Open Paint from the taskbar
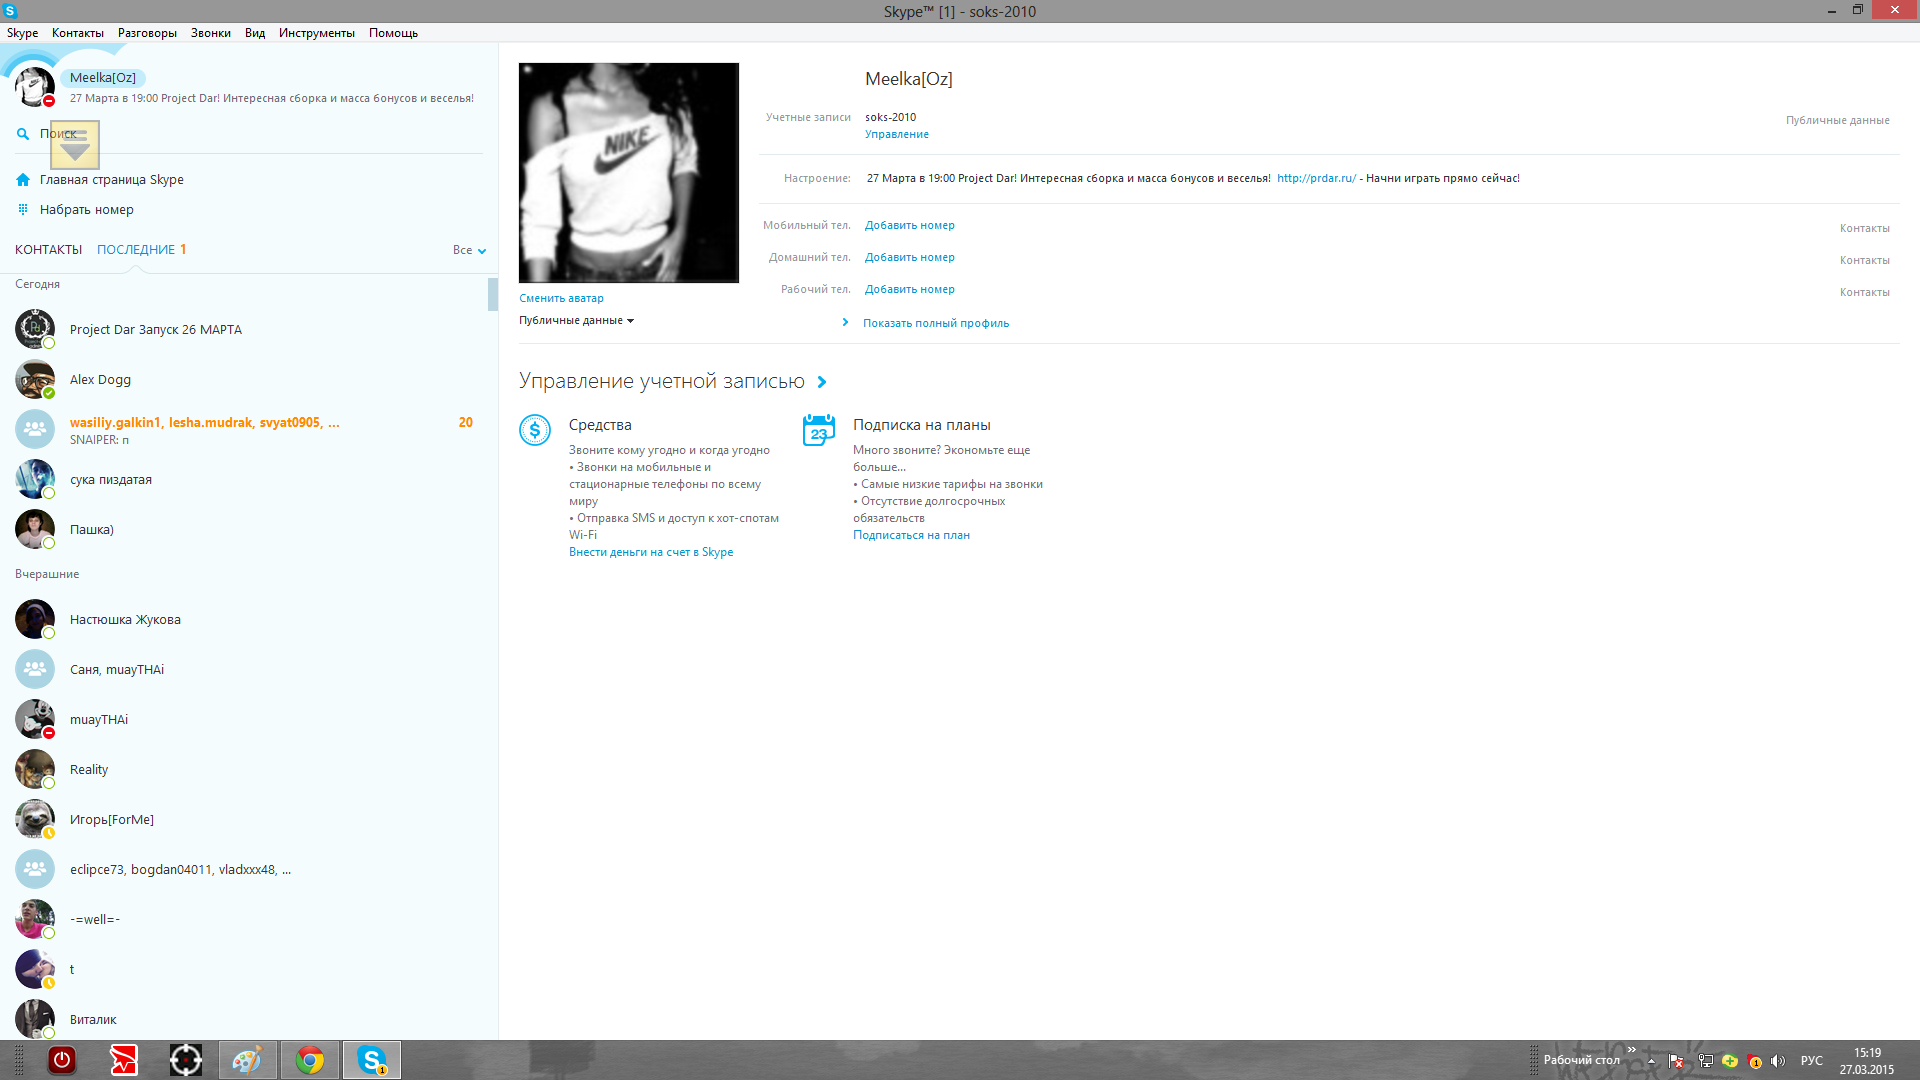 pyautogui.click(x=247, y=1060)
